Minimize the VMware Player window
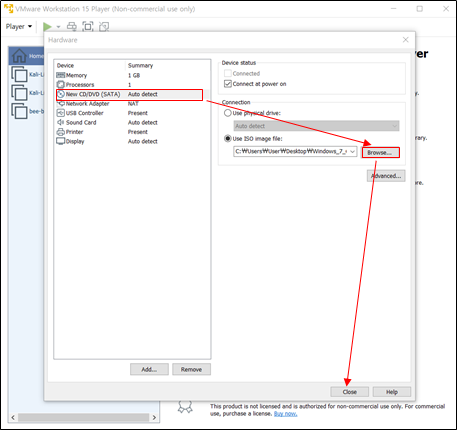Image resolution: width=457 pixels, height=430 pixels. click(x=394, y=9)
